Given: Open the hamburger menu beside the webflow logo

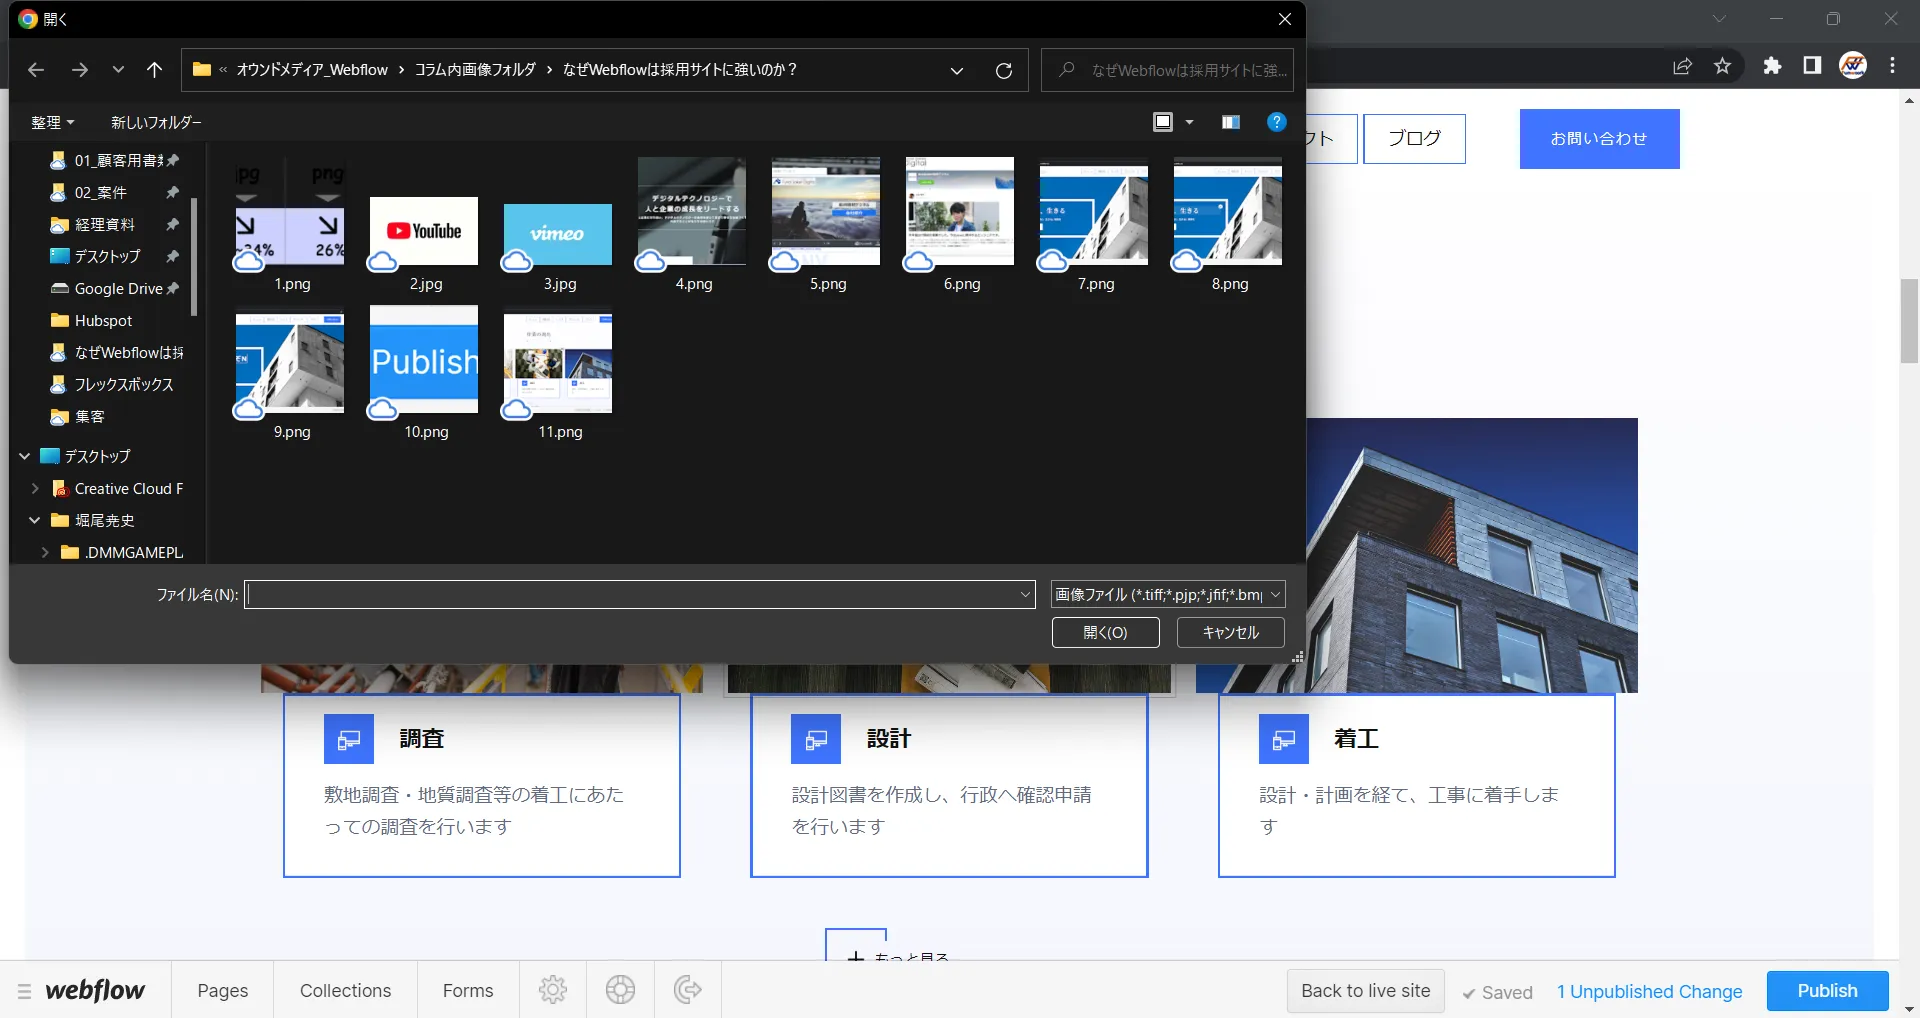Looking at the screenshot, I should tap(24, 991).
